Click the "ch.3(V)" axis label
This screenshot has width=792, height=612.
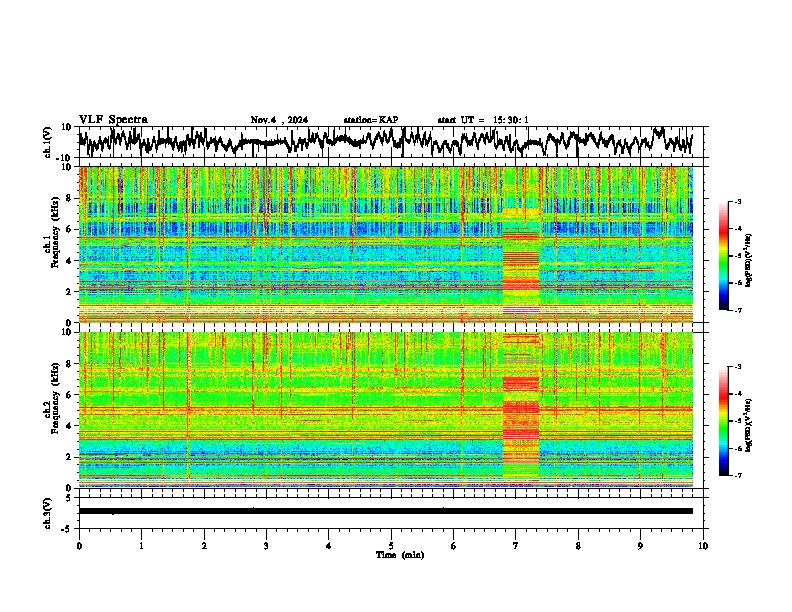48,513
